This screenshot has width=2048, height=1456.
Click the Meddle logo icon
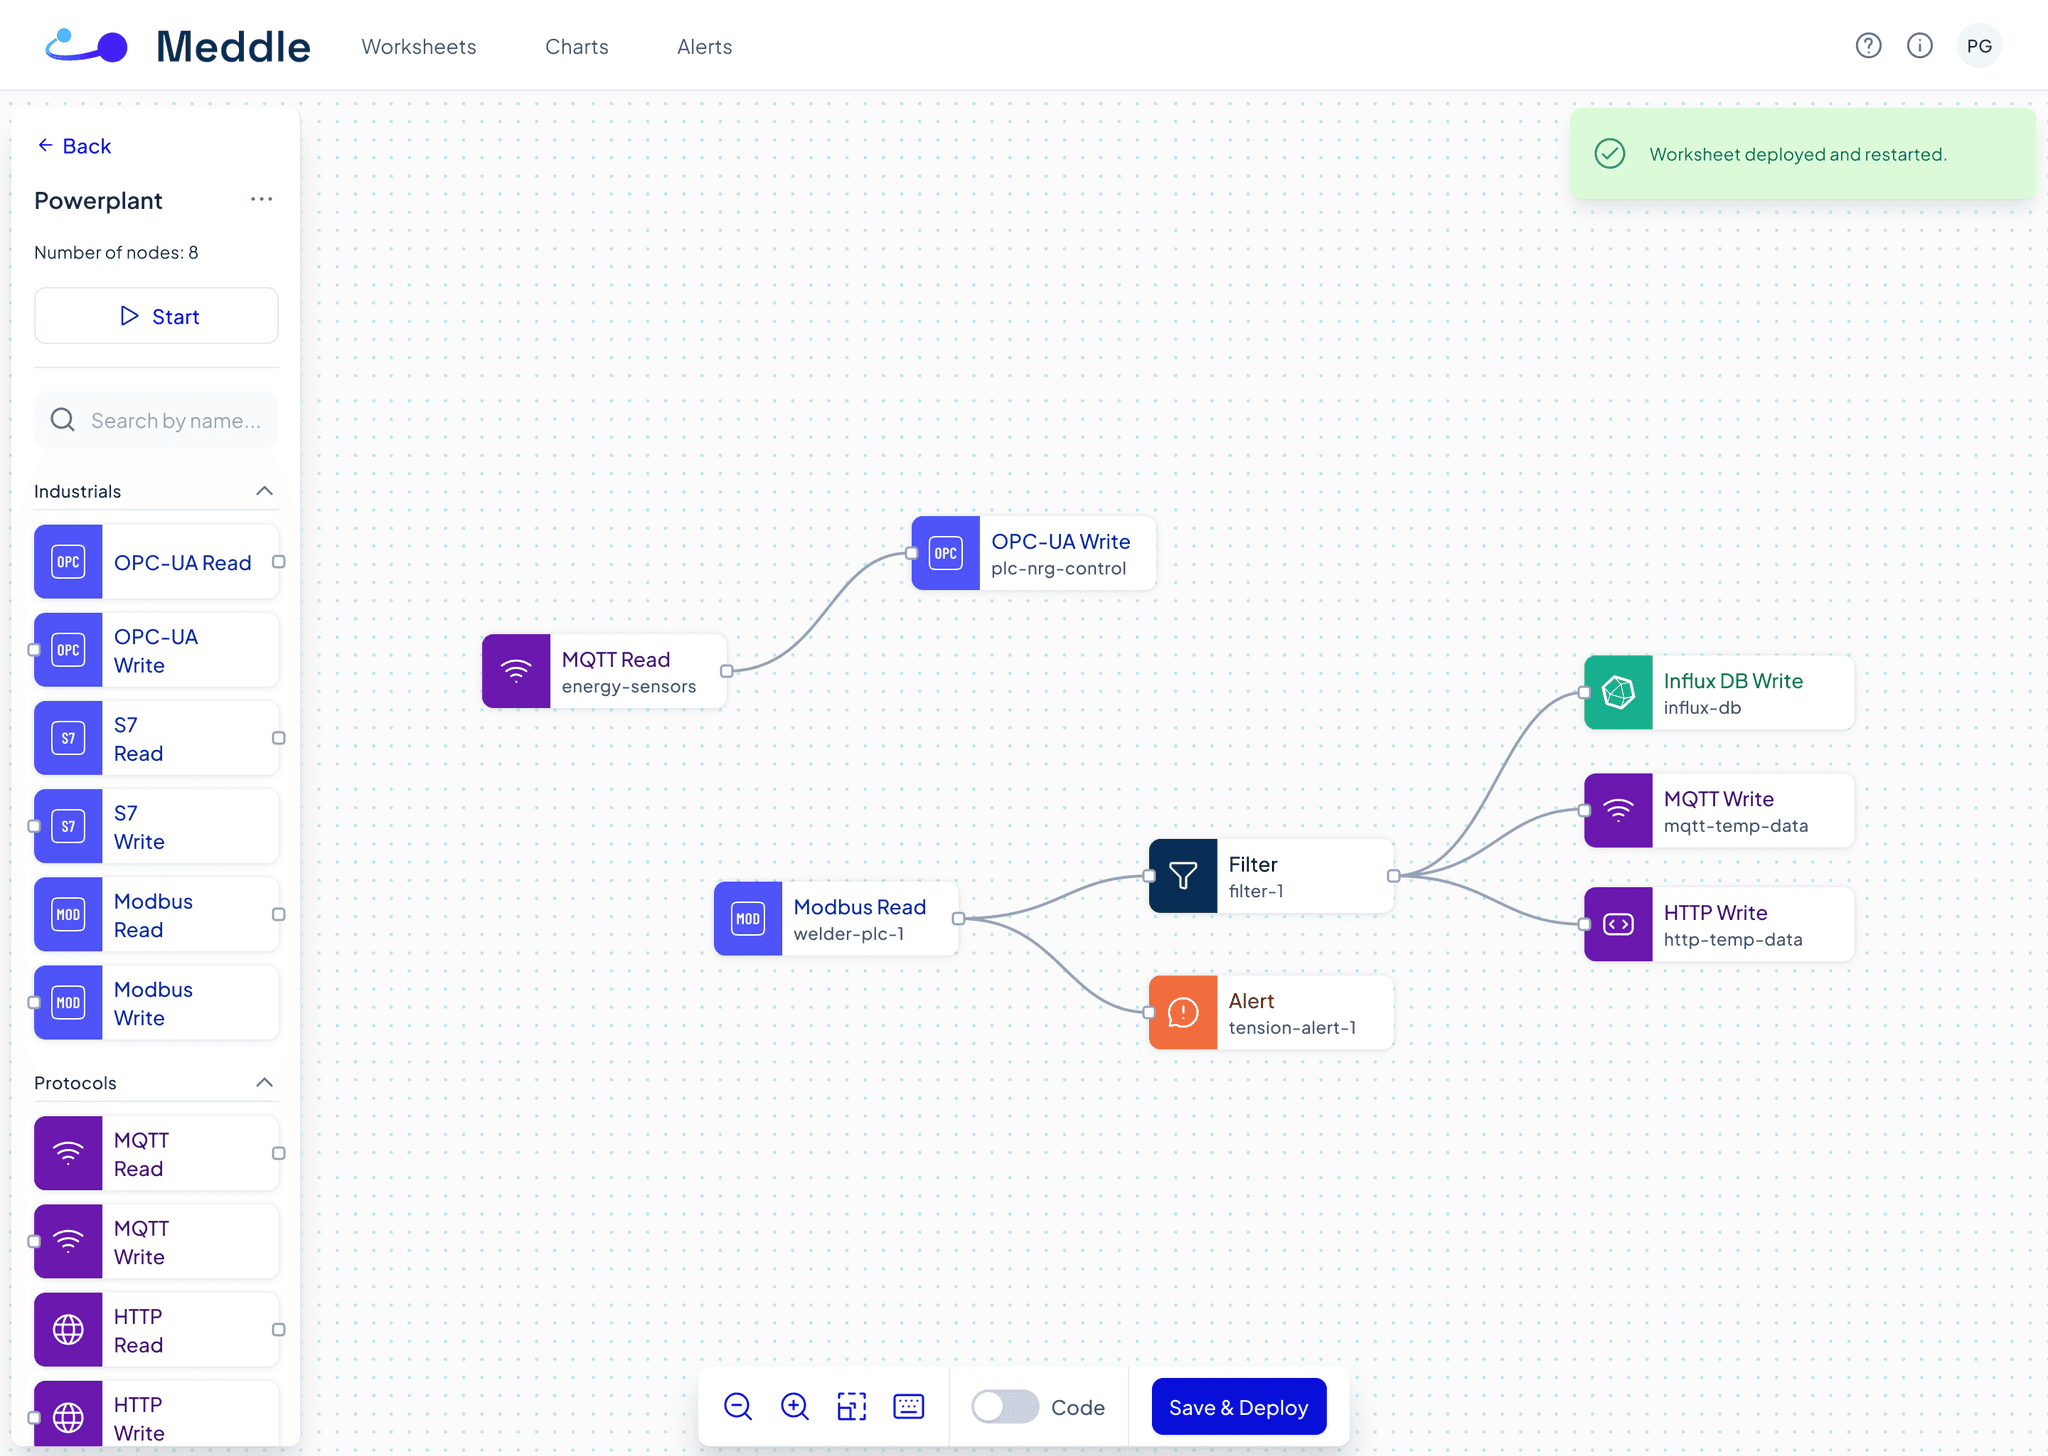click(x=86, y=46)
